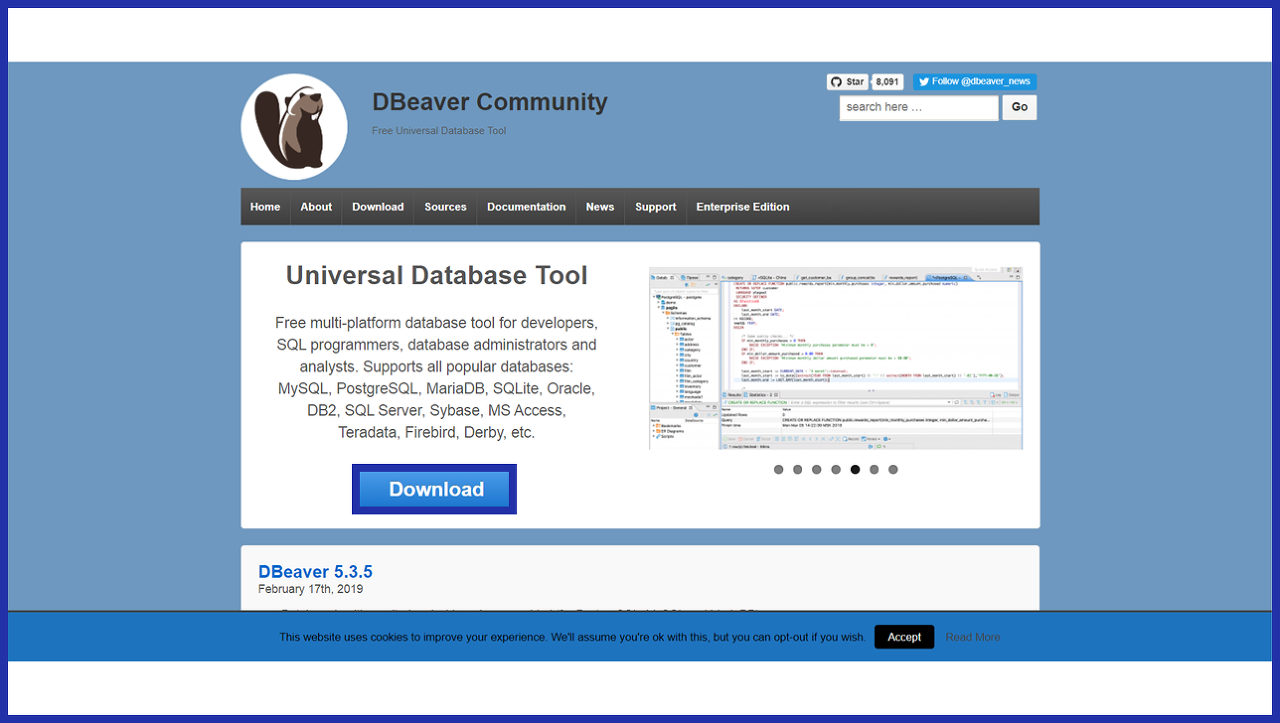Open the Home menu item
Image resolution: width=1280 pixels, height=723 pixels.
(265, 207)
